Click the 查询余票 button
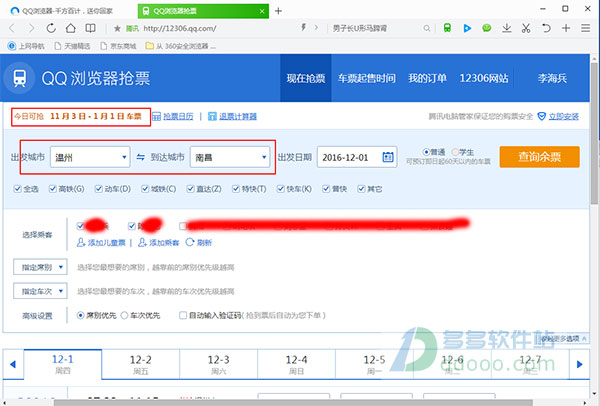This screenshot has height=406, width=600. 540,157
